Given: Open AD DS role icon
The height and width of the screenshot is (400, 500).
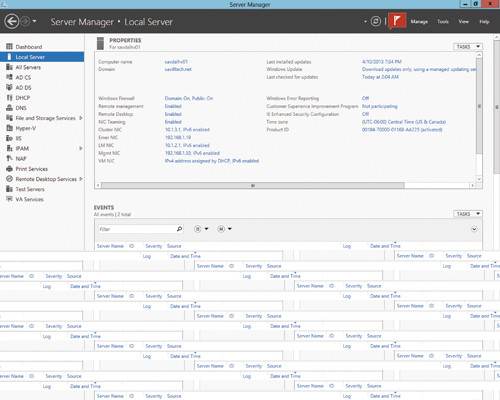Looking at the screenshot, I should [x=9, y=87].
